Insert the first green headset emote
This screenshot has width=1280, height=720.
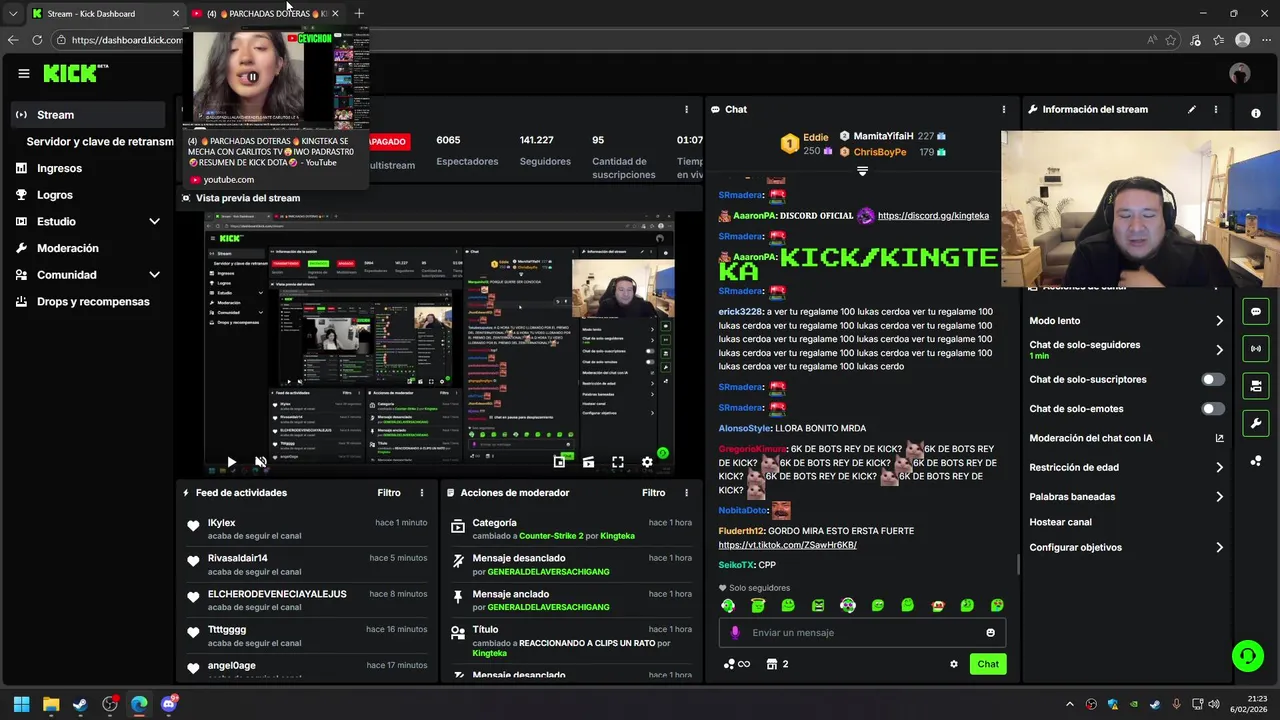pos(728,606)
